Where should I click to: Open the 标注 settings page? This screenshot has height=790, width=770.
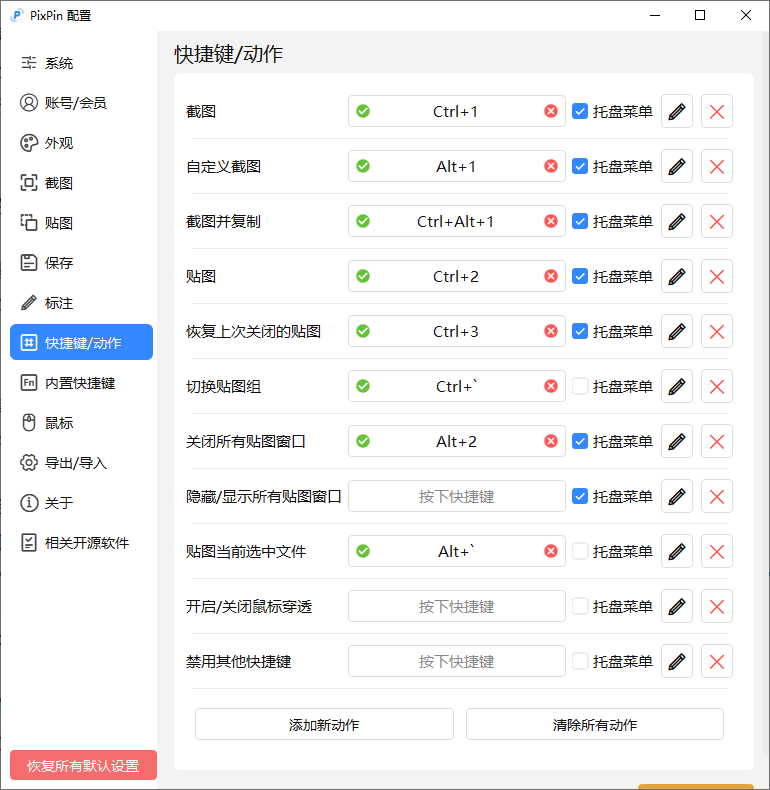pos(81,303)
